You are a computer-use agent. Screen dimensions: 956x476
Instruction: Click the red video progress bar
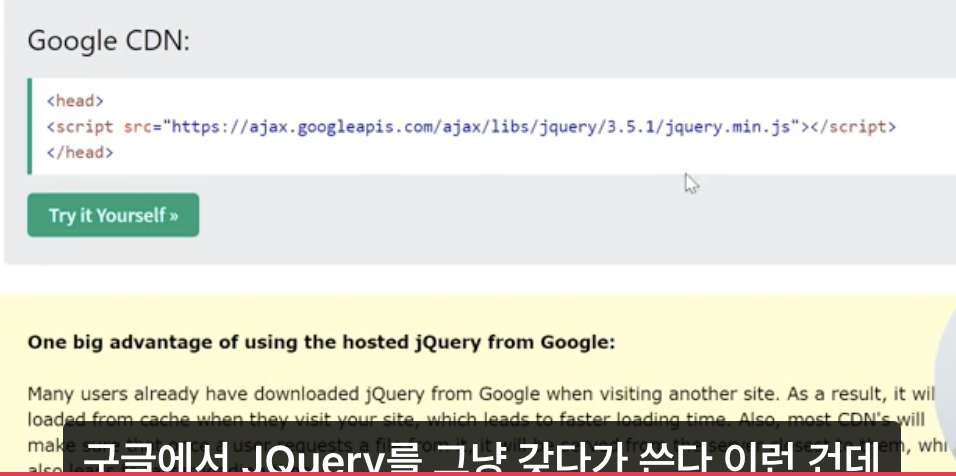[478, 474]
